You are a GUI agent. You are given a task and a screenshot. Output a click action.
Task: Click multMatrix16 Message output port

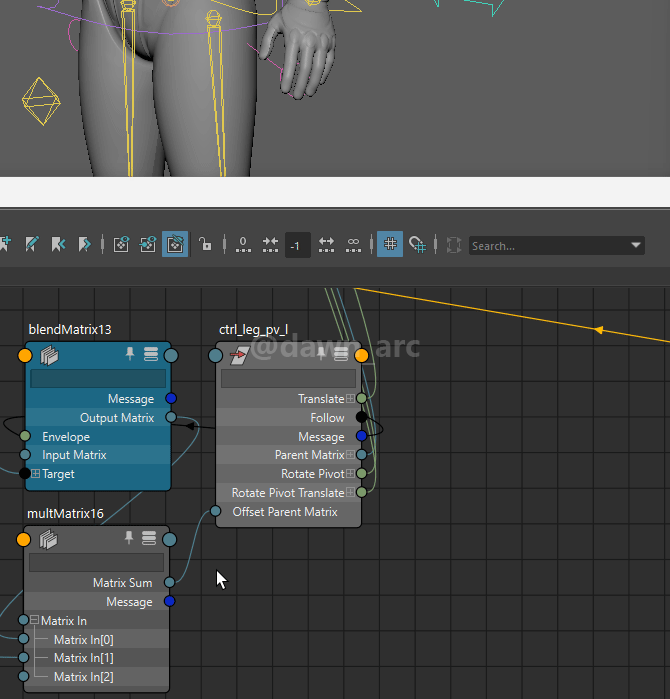click(169, 601)
